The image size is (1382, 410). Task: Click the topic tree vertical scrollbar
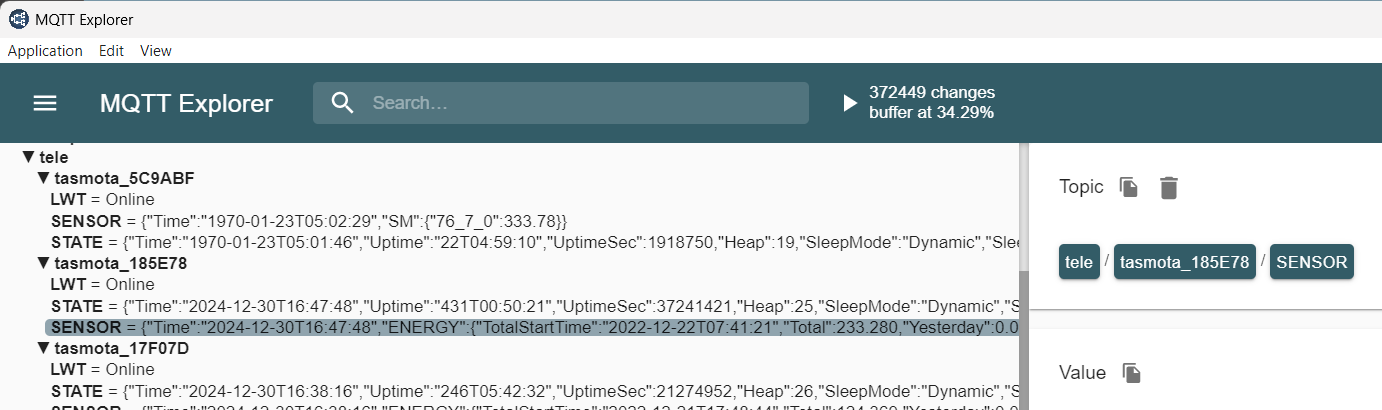coord(1022,339)
